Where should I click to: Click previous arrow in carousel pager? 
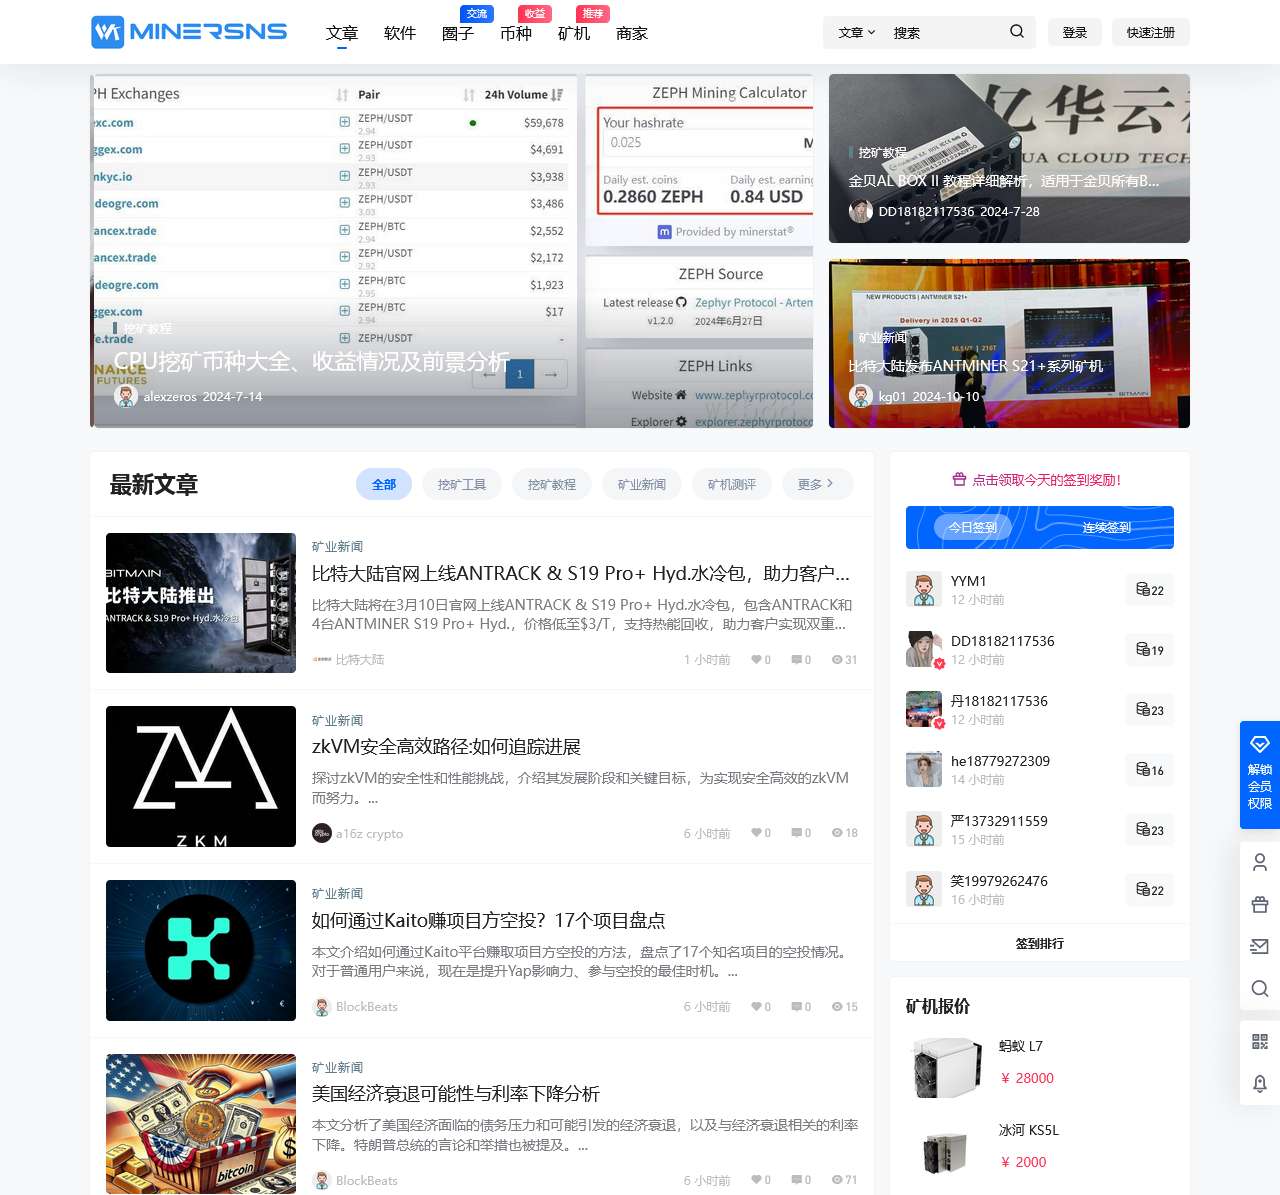489,374
